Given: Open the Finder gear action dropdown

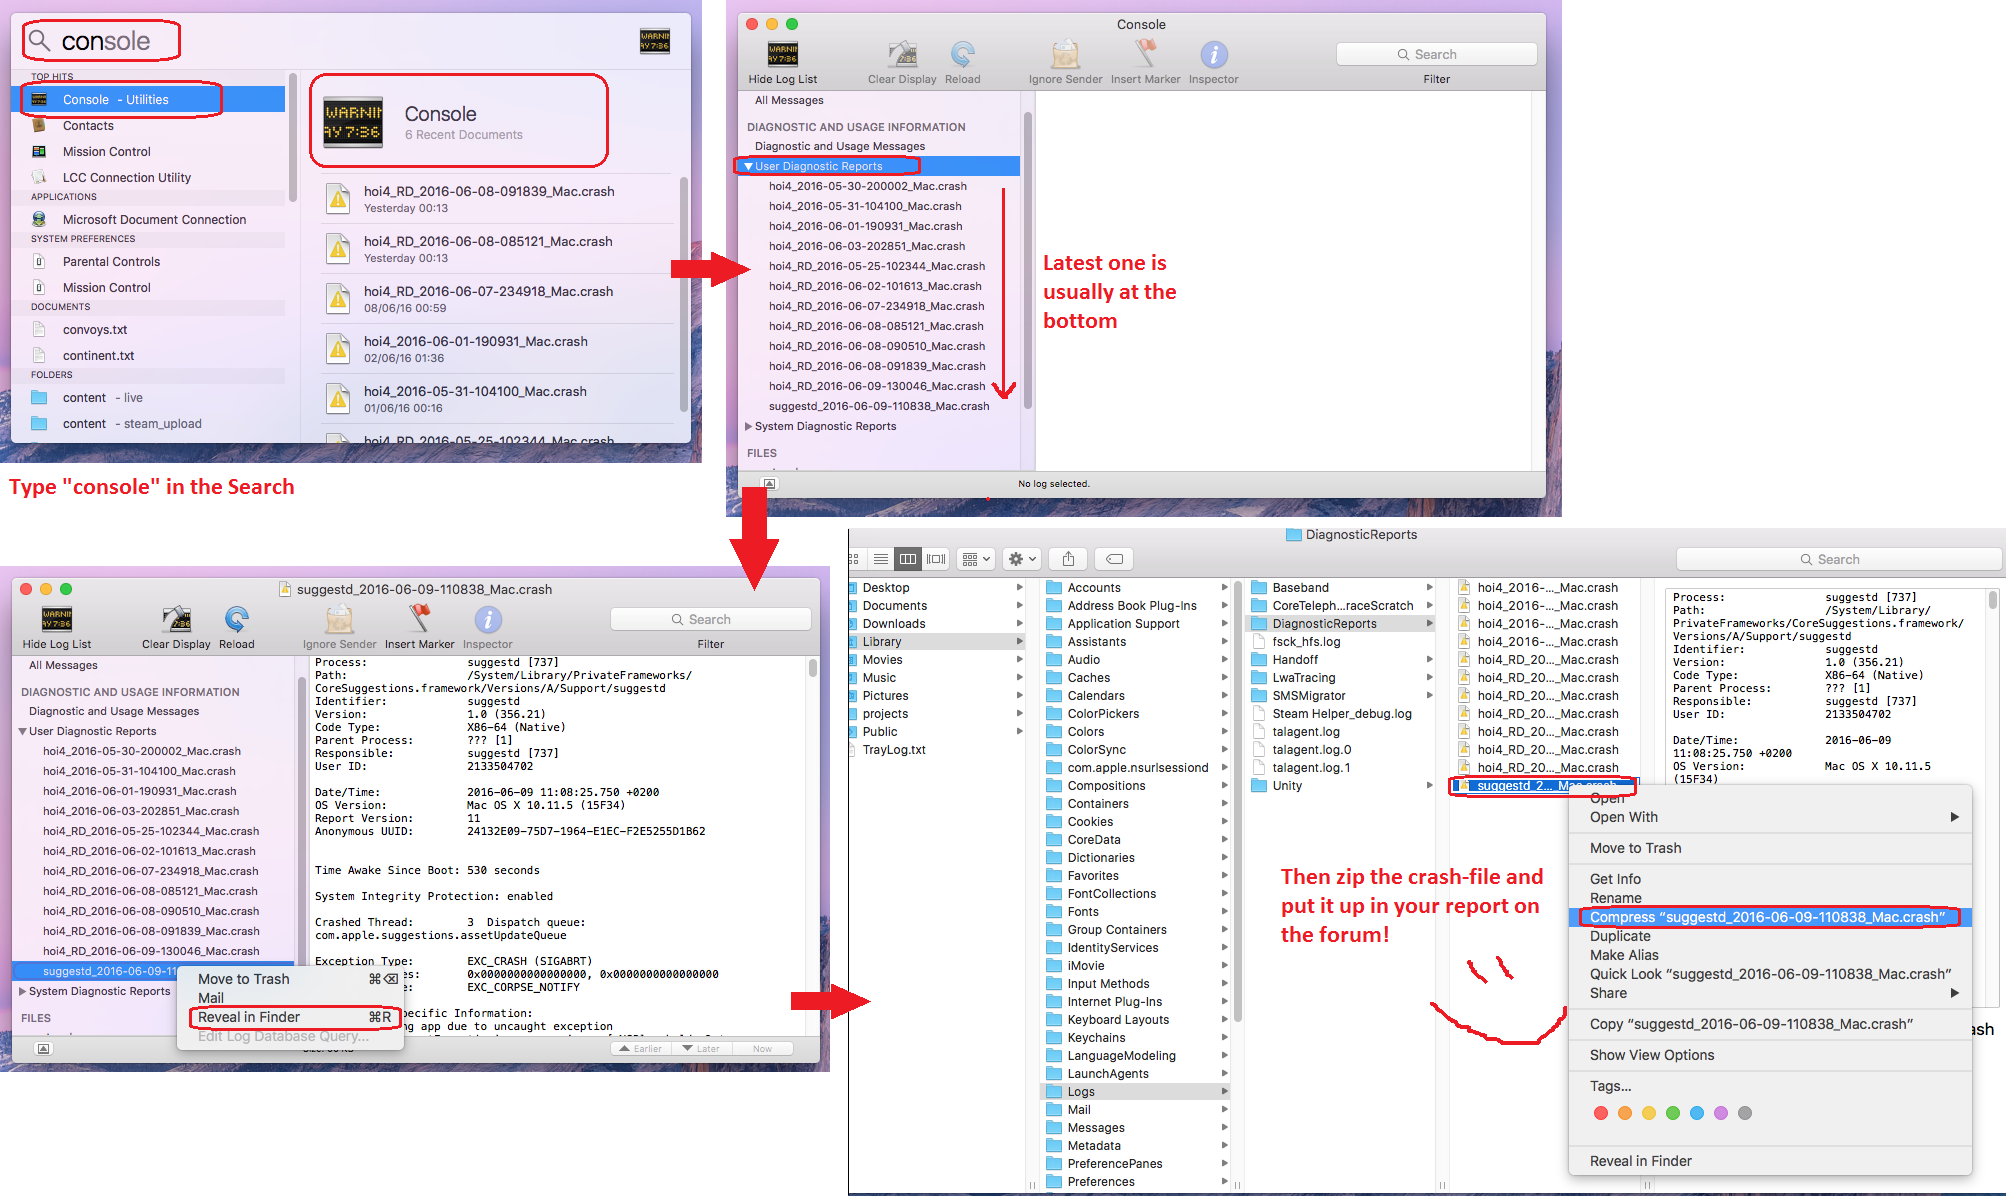Looking at the screenshot, I should coord(1022,559).
